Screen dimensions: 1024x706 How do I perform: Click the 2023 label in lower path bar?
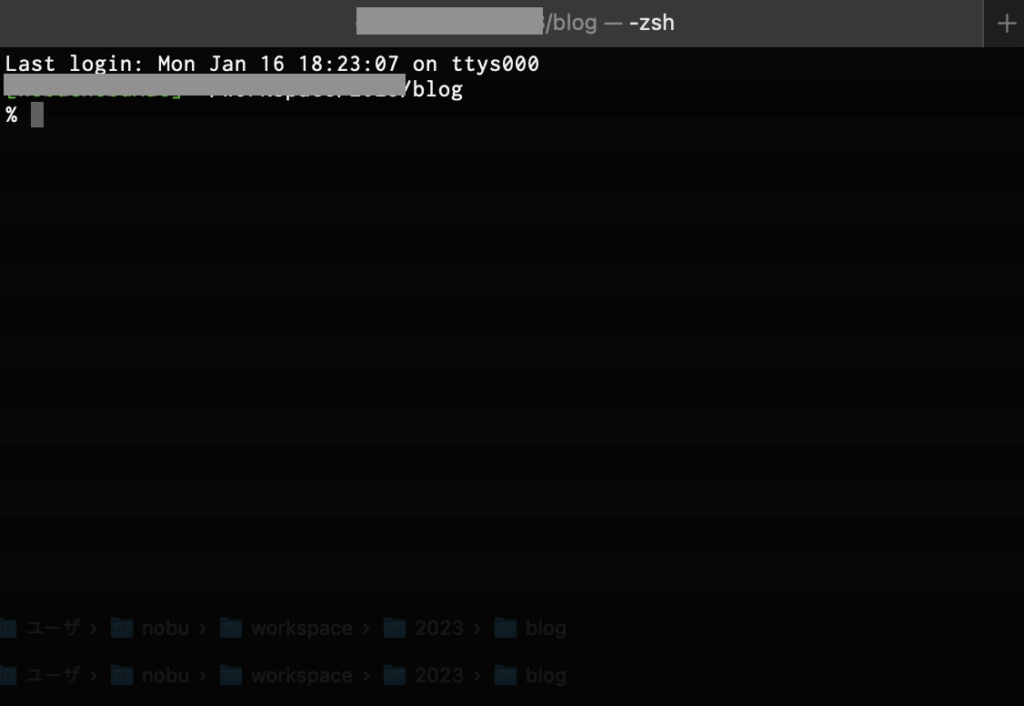coord(439,675)
